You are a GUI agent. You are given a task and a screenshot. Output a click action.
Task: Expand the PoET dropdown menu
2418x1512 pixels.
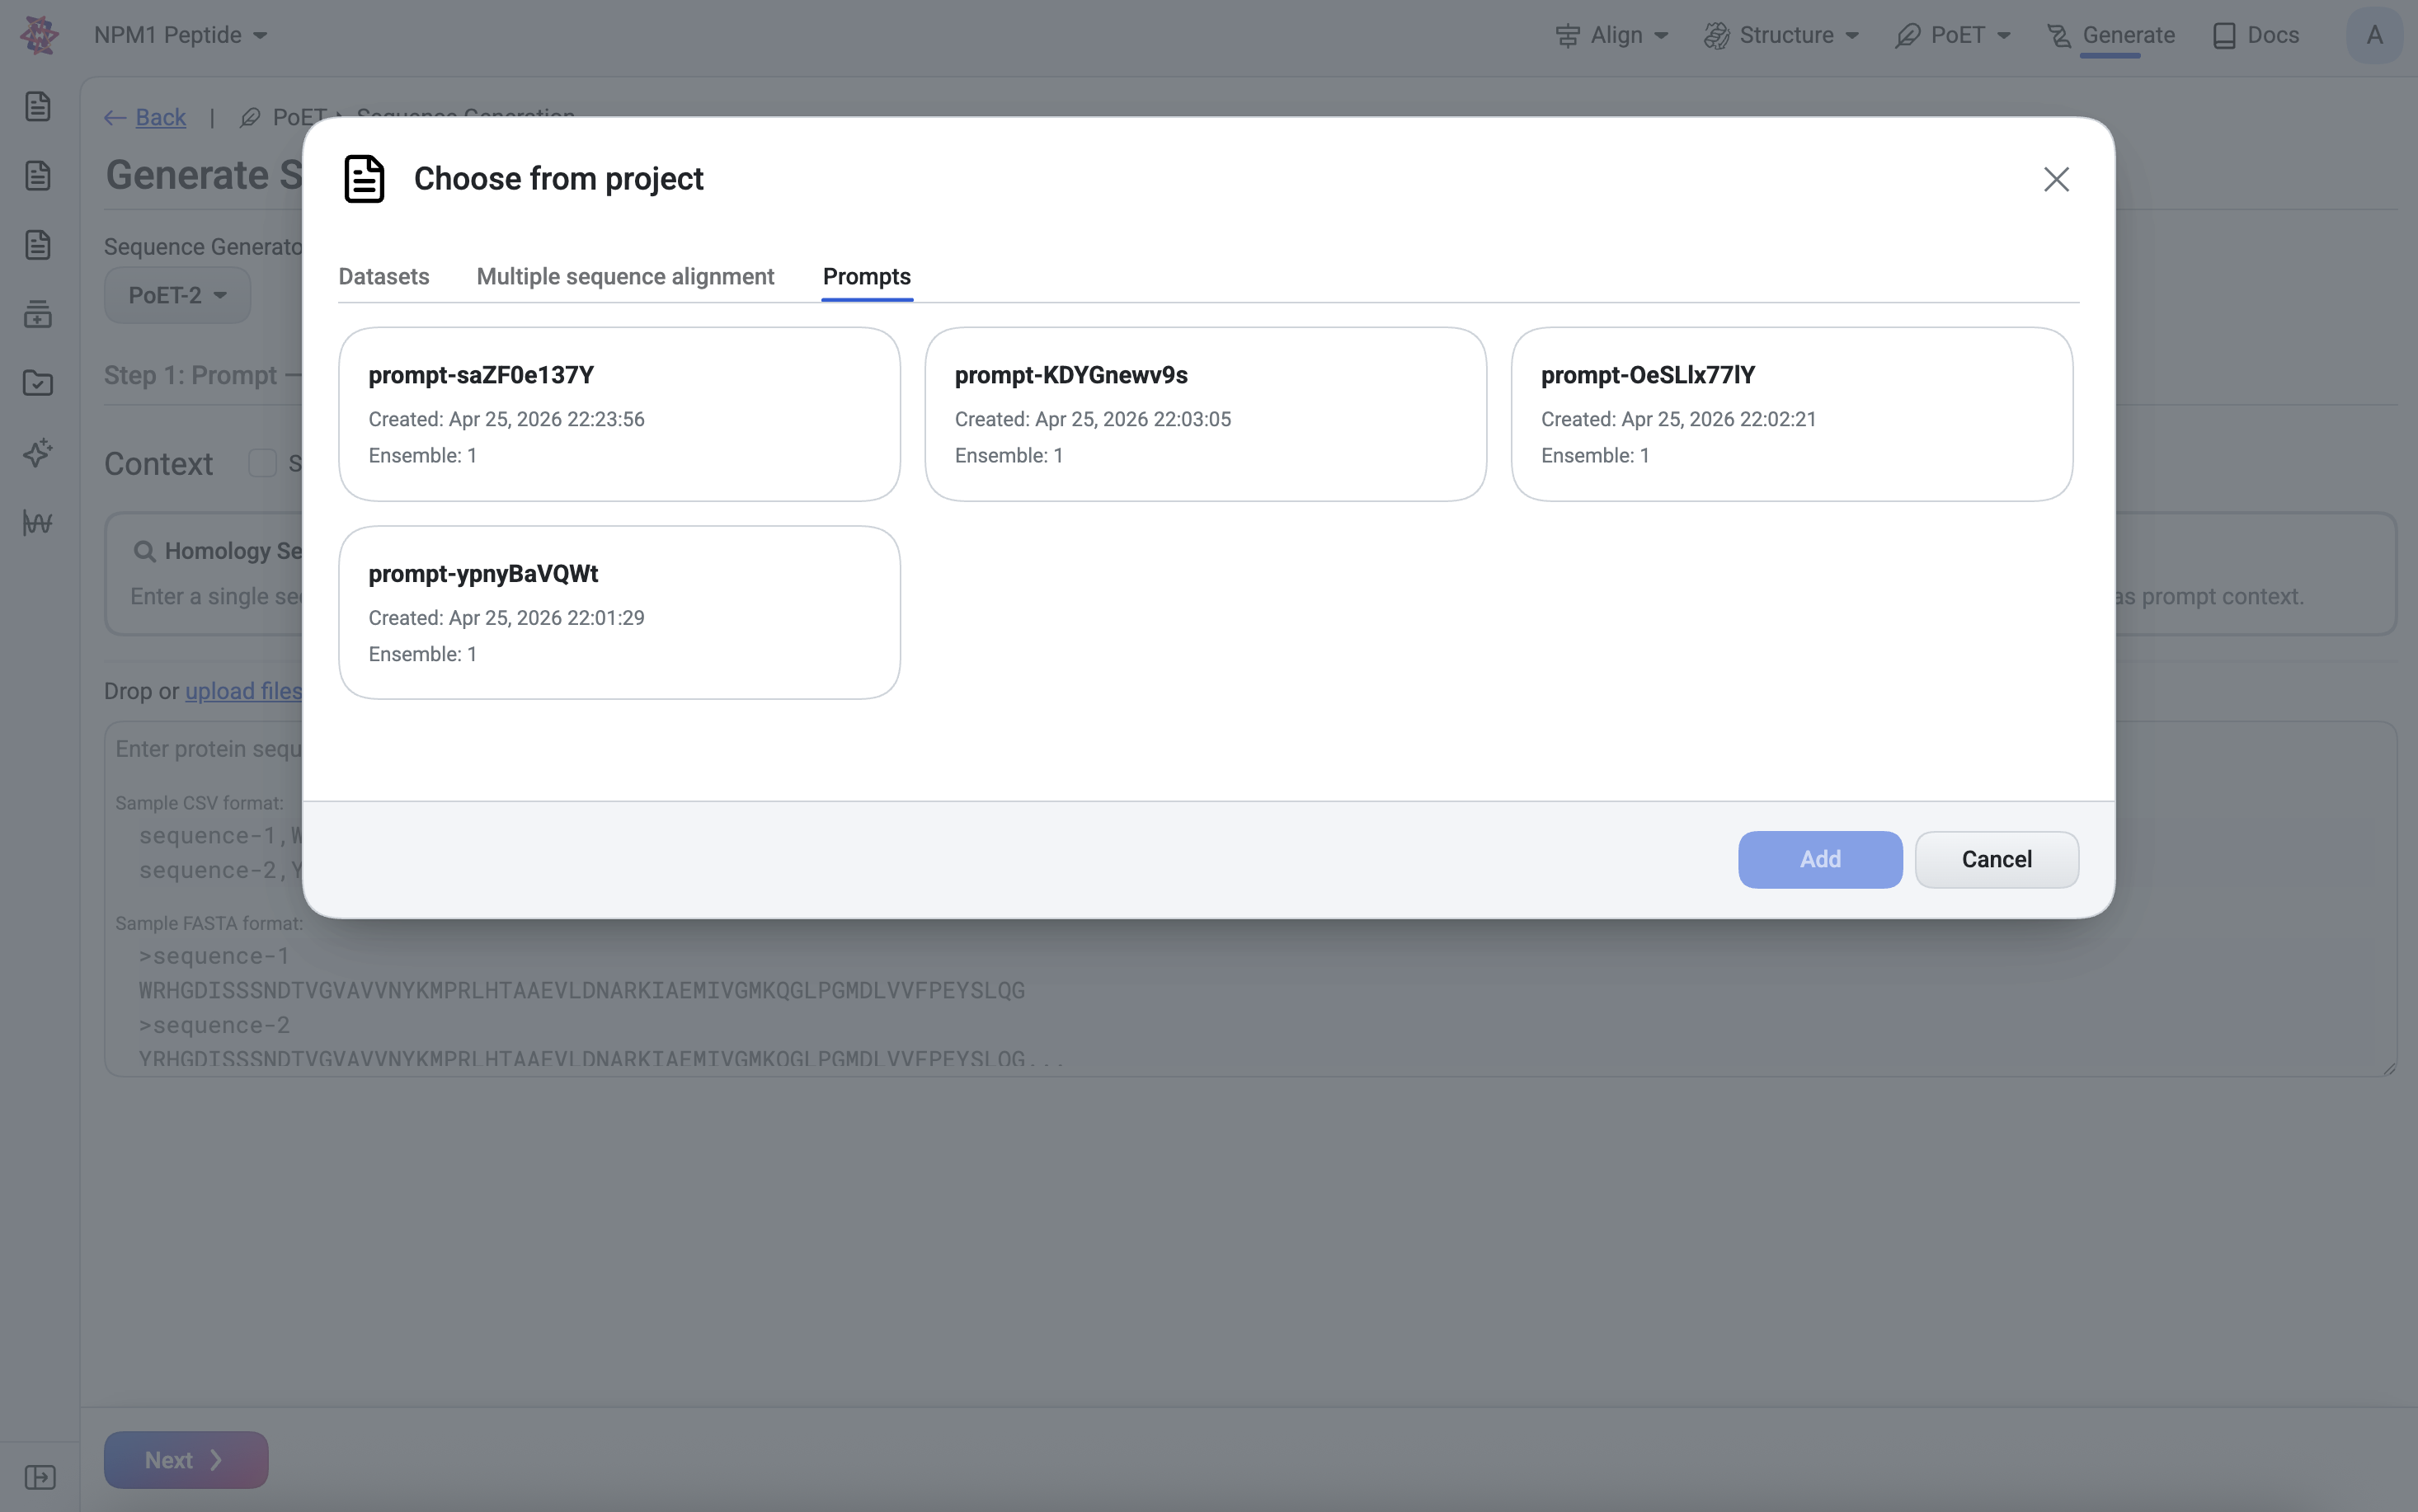point(2004,36)
